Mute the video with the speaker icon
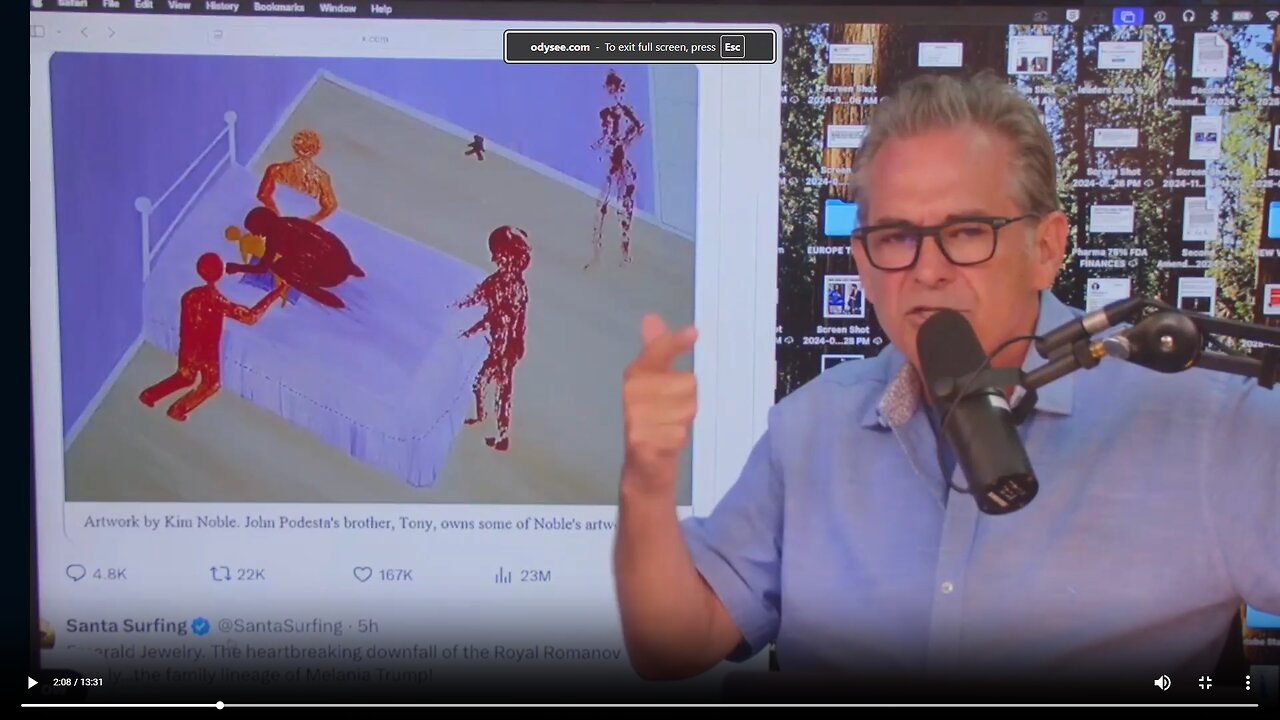 1162,683
